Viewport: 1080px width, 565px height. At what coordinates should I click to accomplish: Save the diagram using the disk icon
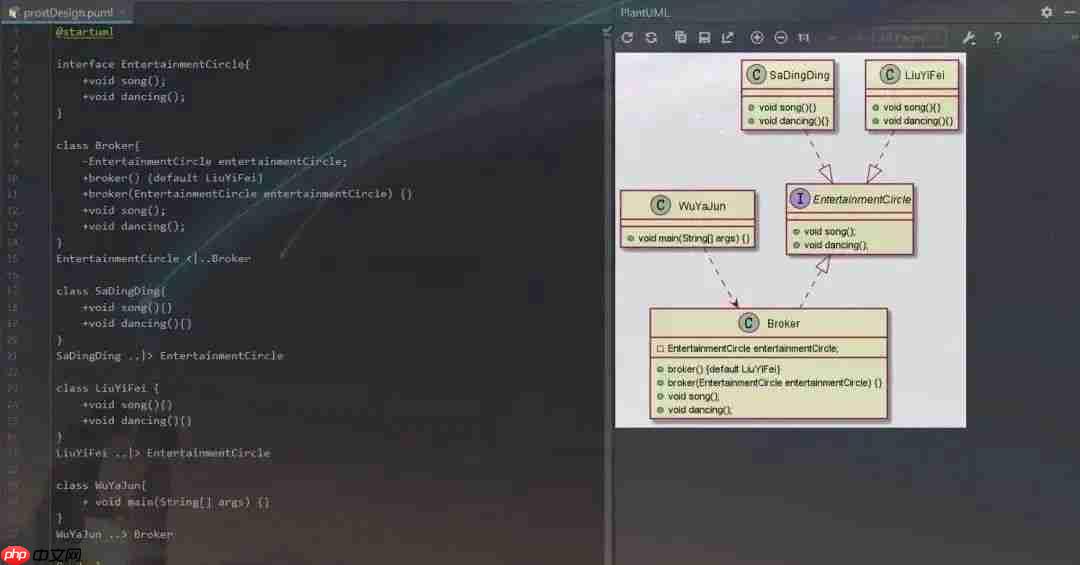(704, 38)
